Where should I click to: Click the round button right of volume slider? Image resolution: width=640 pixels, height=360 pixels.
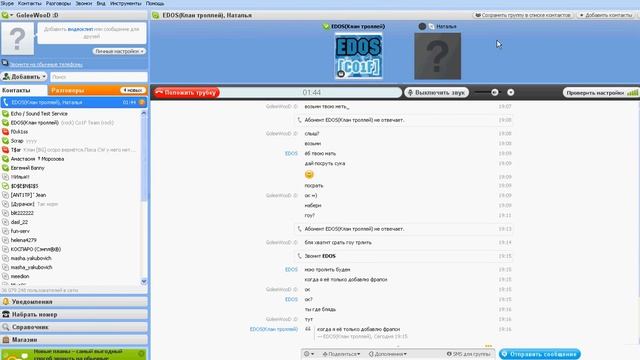point(511,93)
